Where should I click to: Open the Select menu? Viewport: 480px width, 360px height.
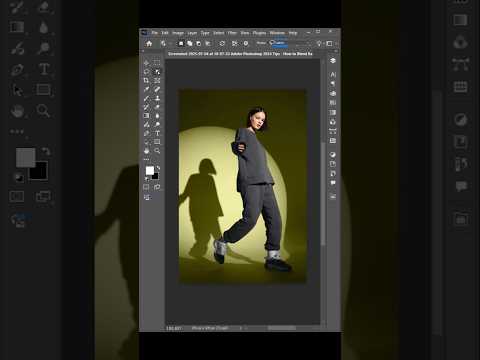[x=219, y=33]
